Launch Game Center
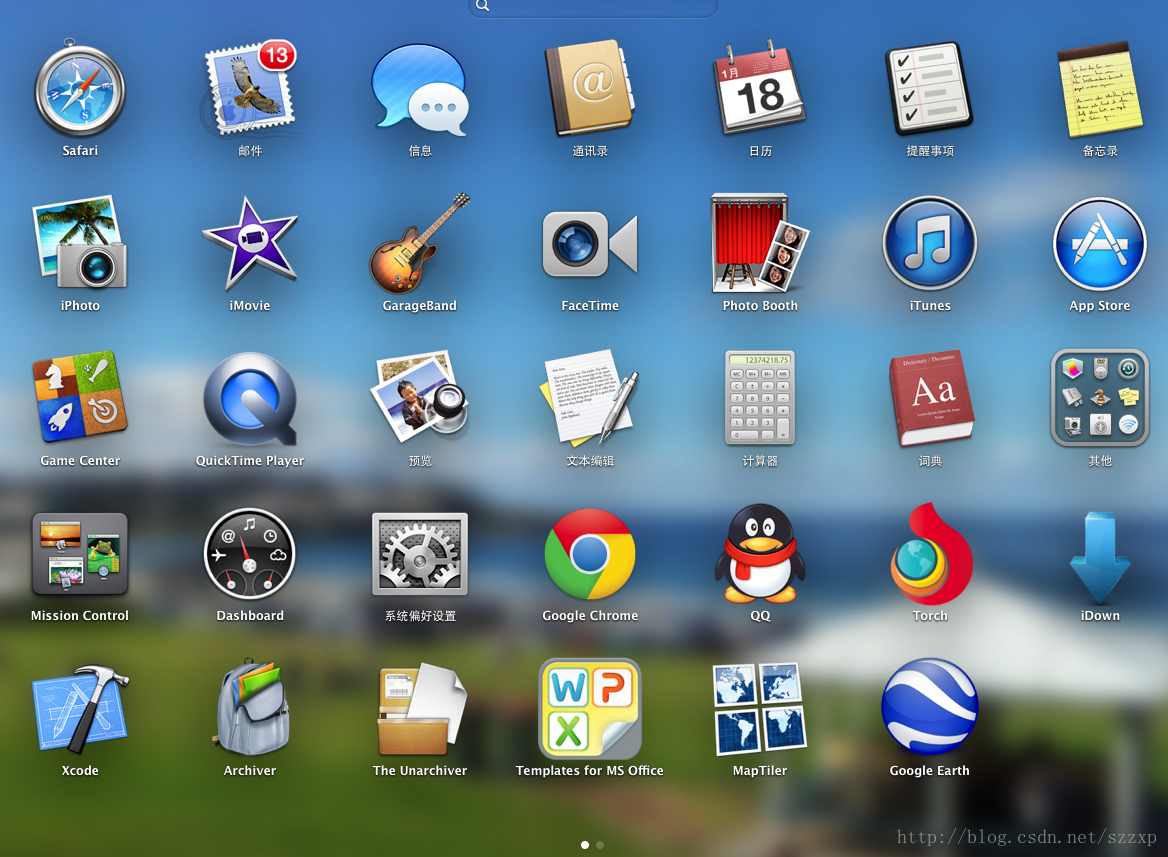 pos(80,398)
